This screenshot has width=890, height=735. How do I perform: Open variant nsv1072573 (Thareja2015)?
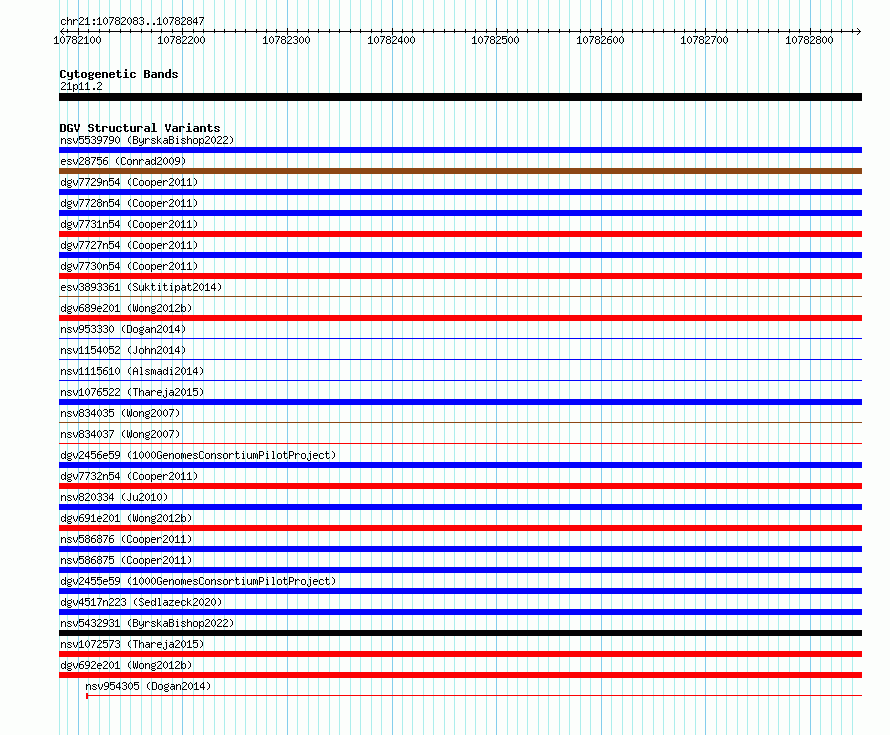coord(132,644)
